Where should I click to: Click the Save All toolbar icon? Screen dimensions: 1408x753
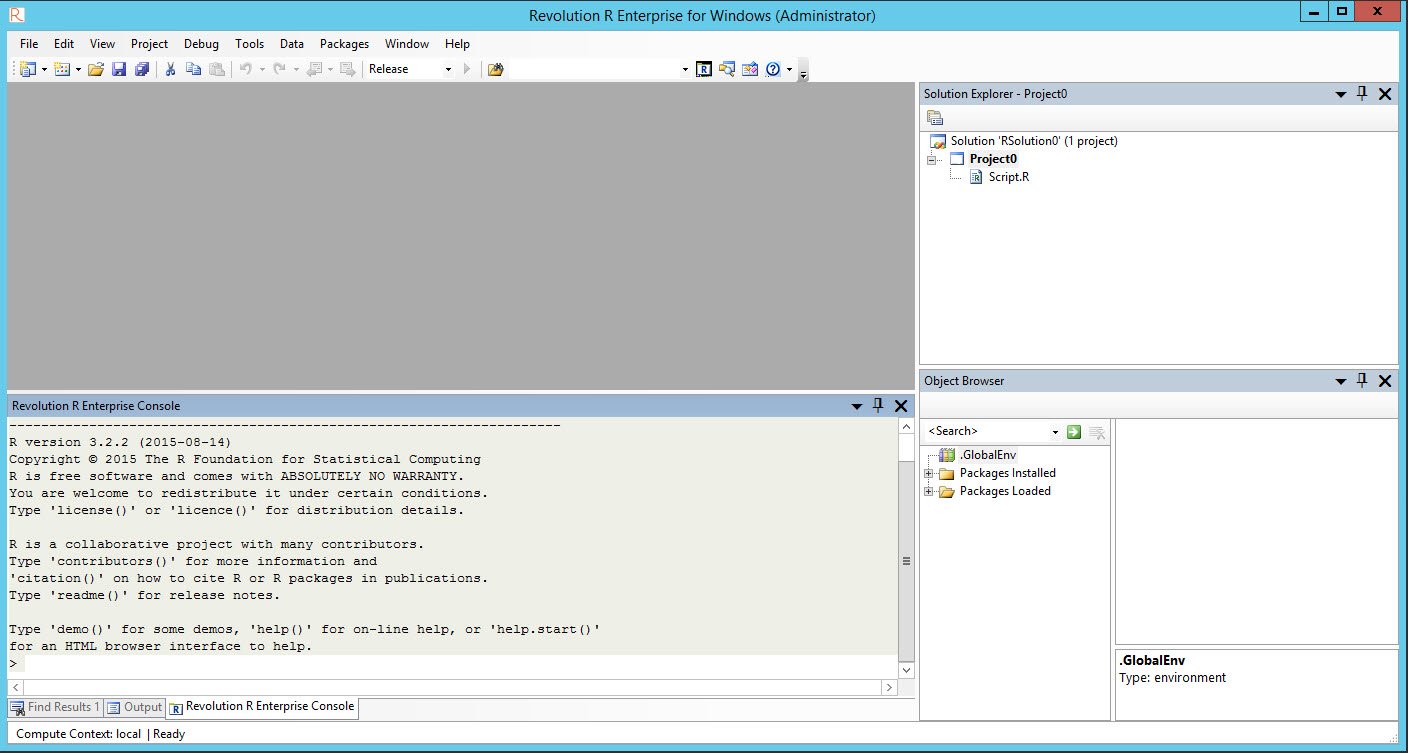click(142, 69)
